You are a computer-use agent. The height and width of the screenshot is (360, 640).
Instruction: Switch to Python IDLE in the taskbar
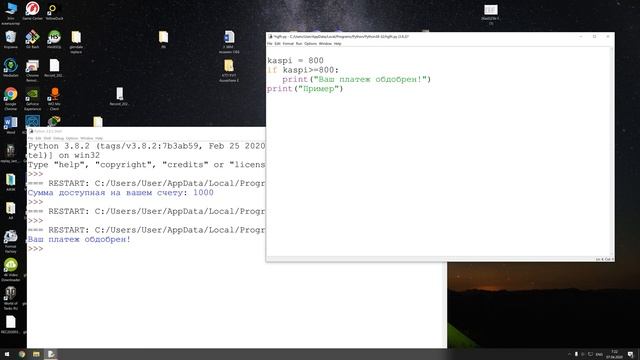point(51,354)
